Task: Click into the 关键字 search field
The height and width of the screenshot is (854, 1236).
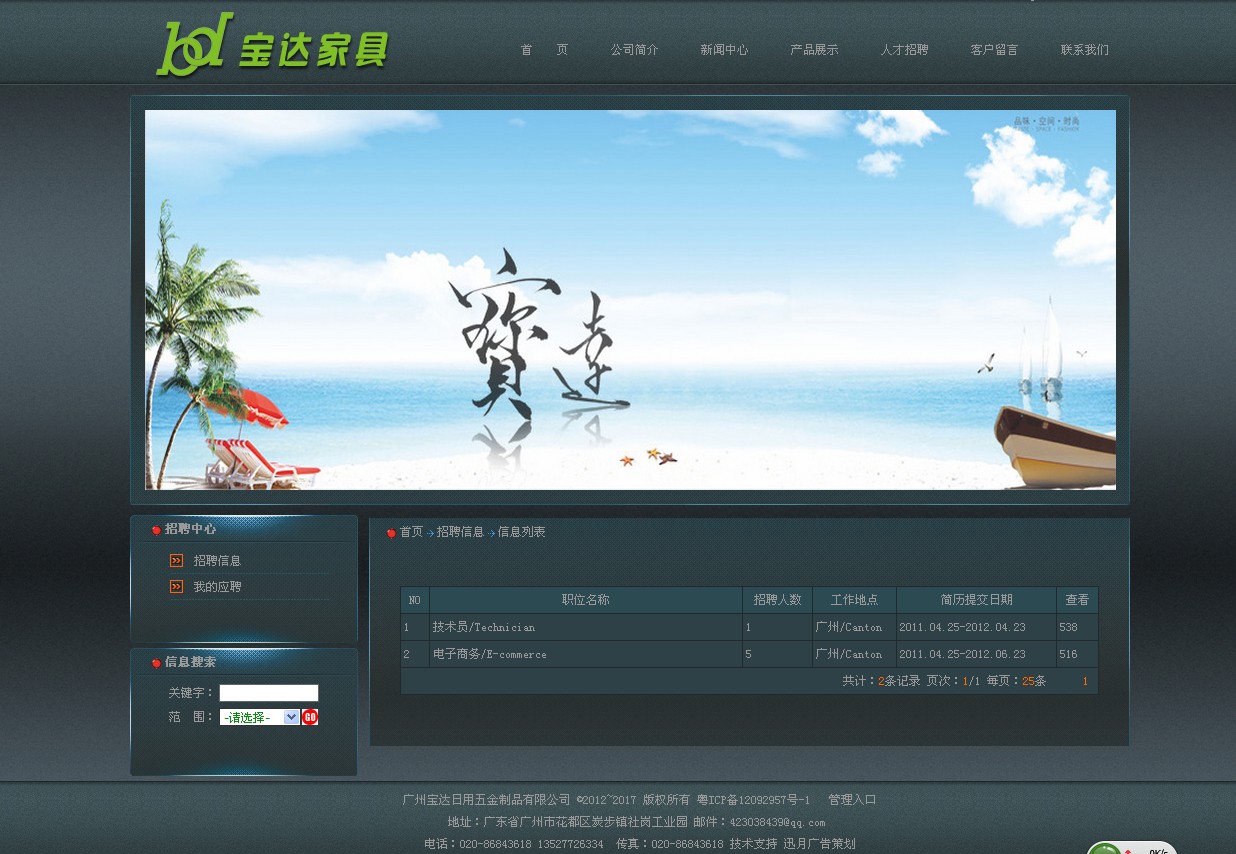Action: point(268,693)
